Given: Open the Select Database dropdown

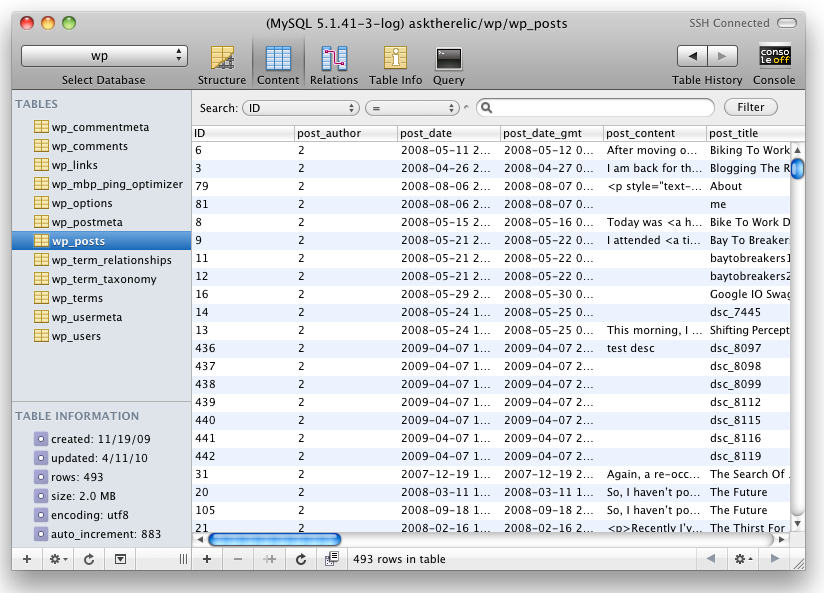Looking at the screenshot, I should point(104,56).
